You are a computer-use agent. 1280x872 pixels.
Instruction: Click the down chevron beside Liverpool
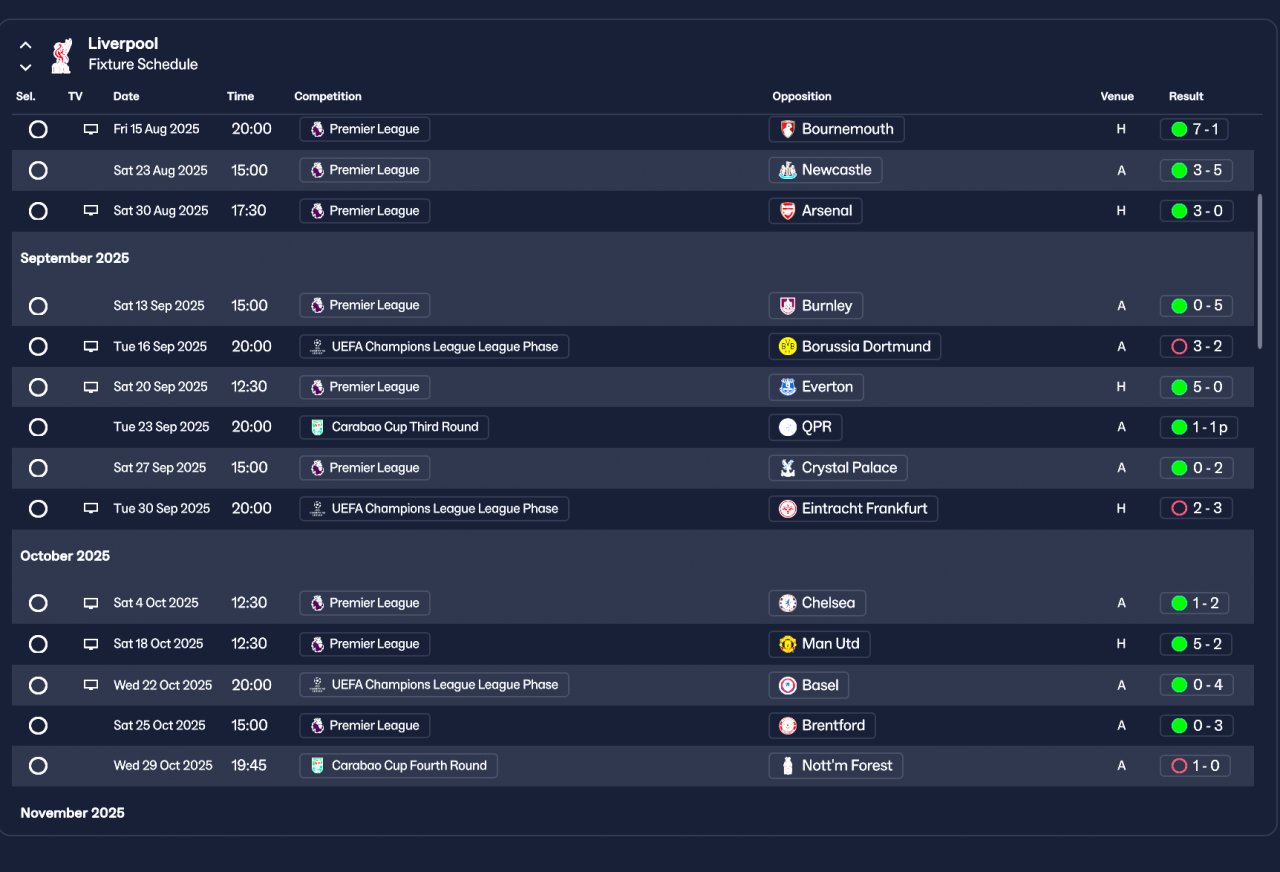pyautogui.click(x=26, y=67)
